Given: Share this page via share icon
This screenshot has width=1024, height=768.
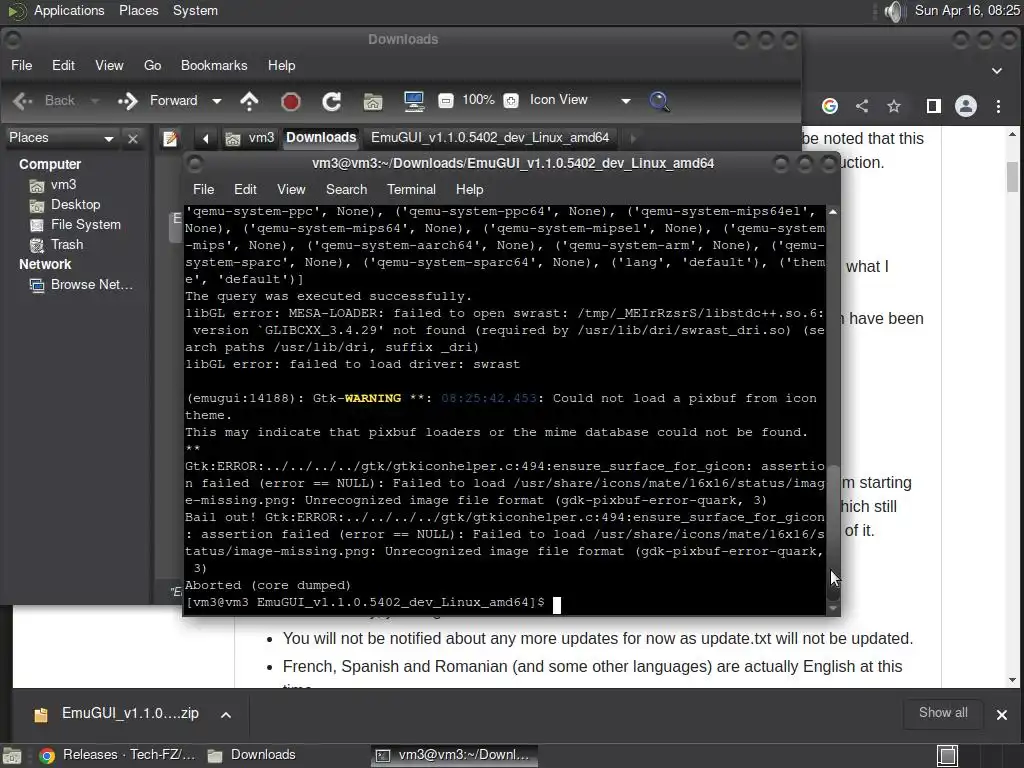Looking at the screenshot, I should click(862, 106).
